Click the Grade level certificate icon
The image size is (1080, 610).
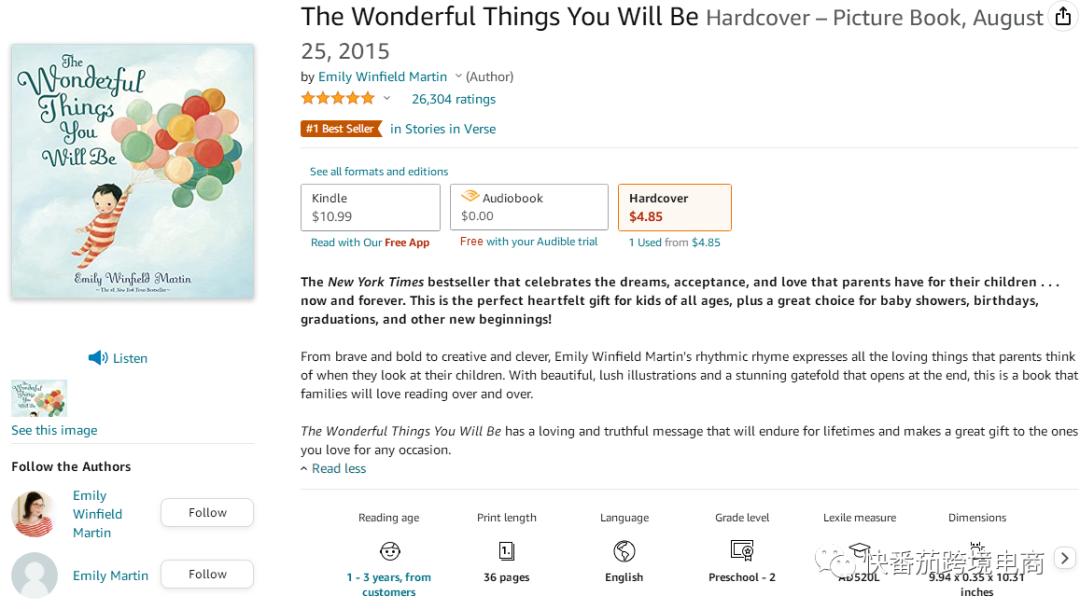(742, 551)
